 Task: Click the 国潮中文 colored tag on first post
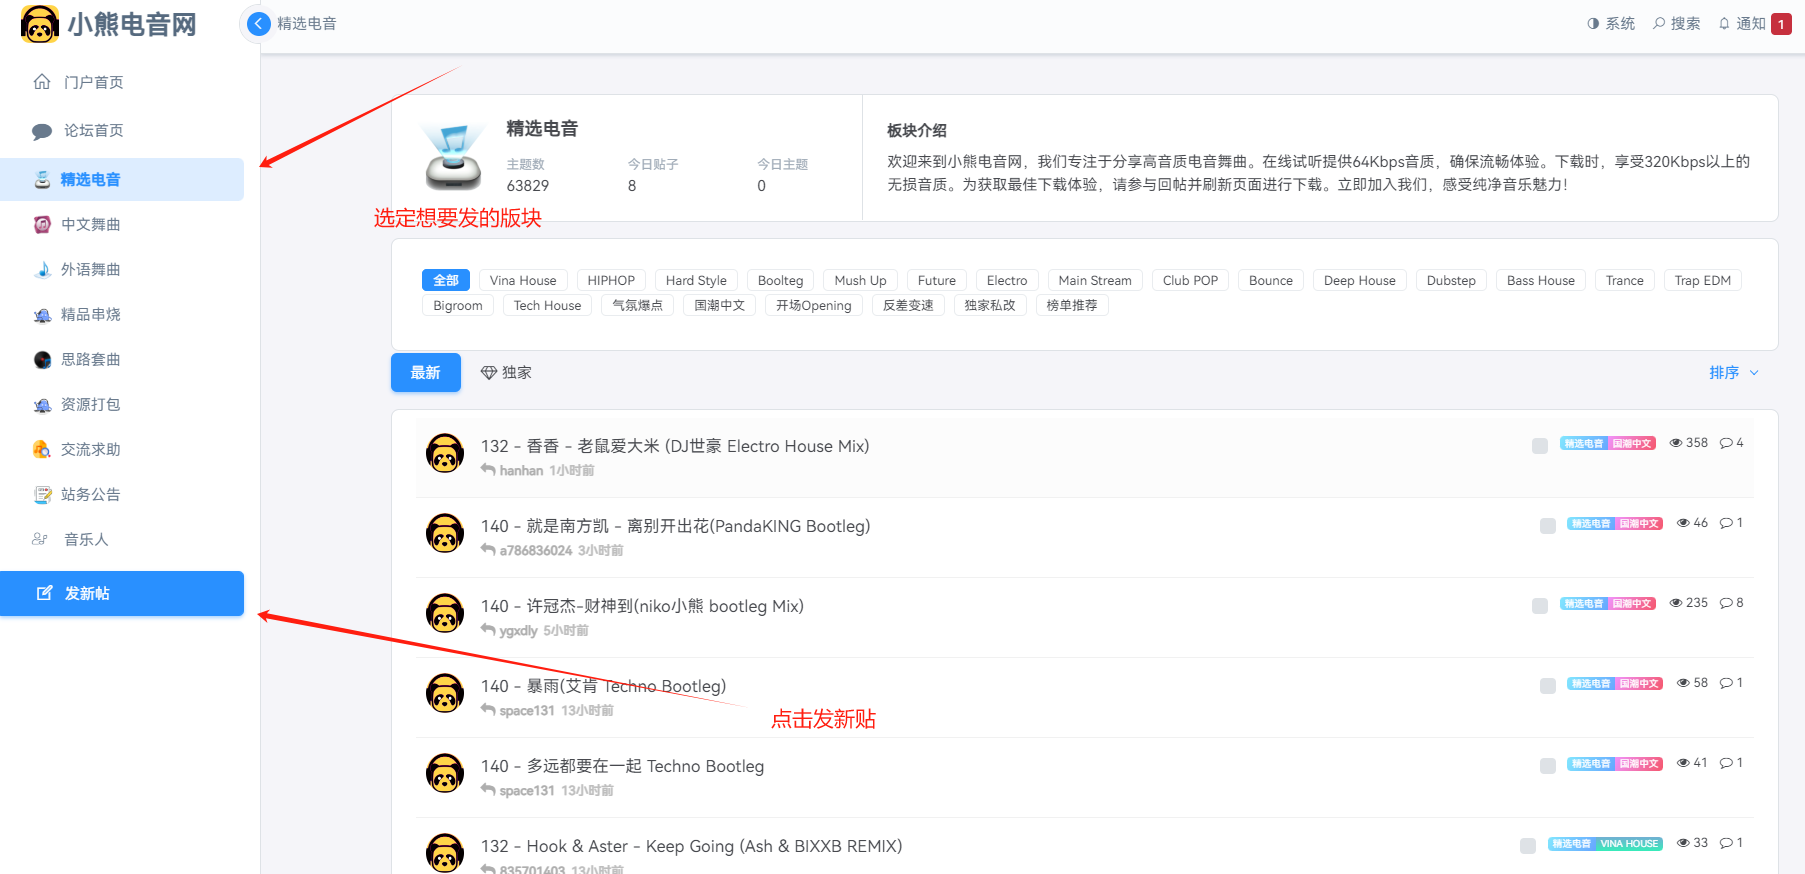(x=1633, y=444)
